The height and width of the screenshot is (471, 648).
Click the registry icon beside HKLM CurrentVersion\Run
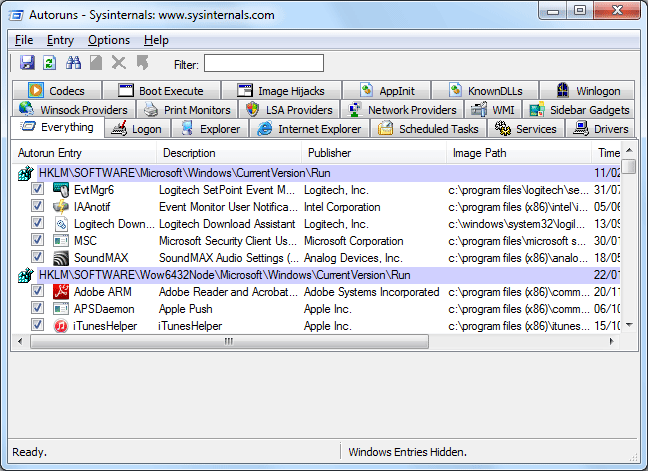[26, 173]
